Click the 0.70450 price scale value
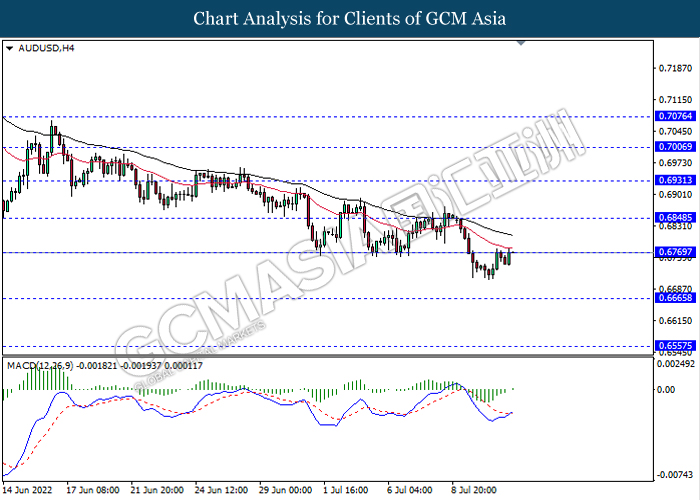This screenshot has height=500, width=700. (x=675, y=131)
